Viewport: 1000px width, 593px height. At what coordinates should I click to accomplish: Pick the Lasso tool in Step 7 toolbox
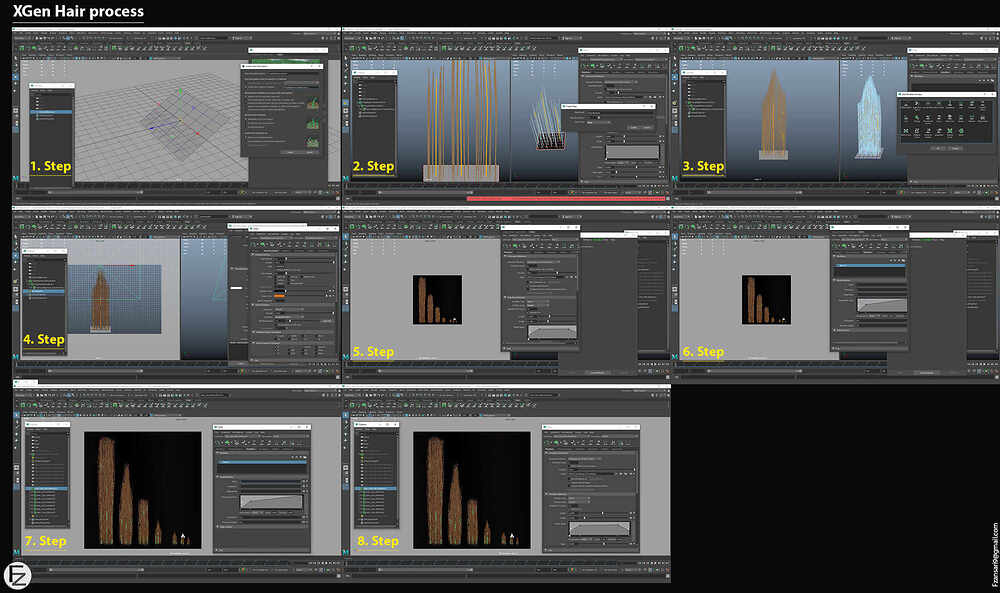pos(17,423)
